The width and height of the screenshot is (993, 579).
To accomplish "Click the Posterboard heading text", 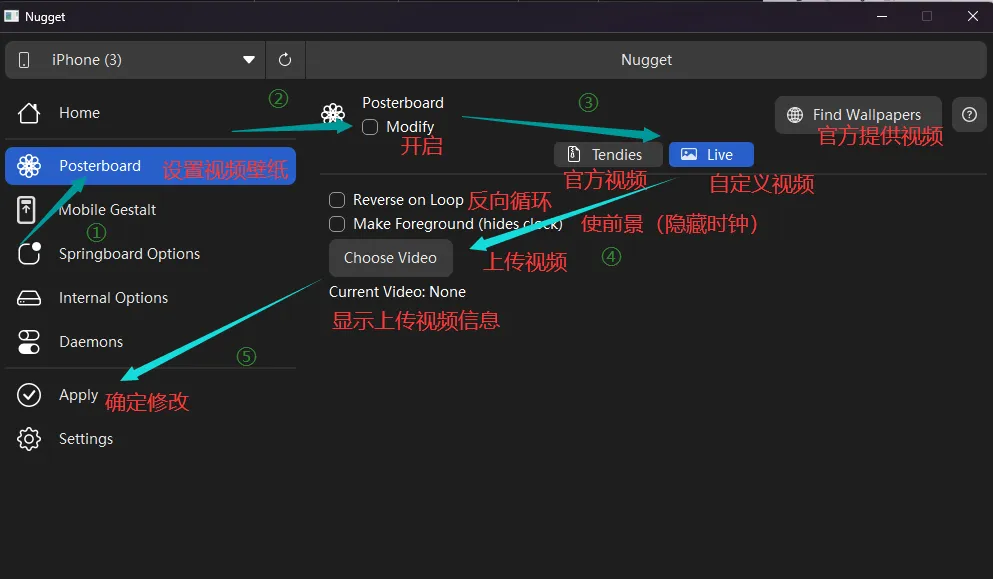I will pyautogui.click(x=403, y=103).
